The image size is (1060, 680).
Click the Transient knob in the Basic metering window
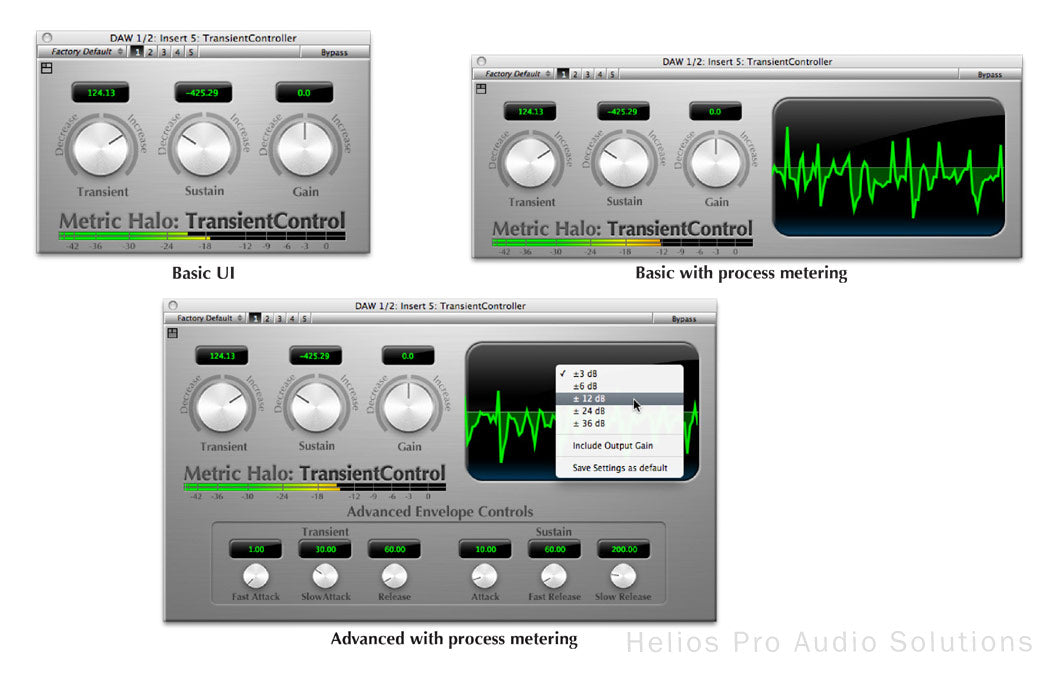[531, 162]
